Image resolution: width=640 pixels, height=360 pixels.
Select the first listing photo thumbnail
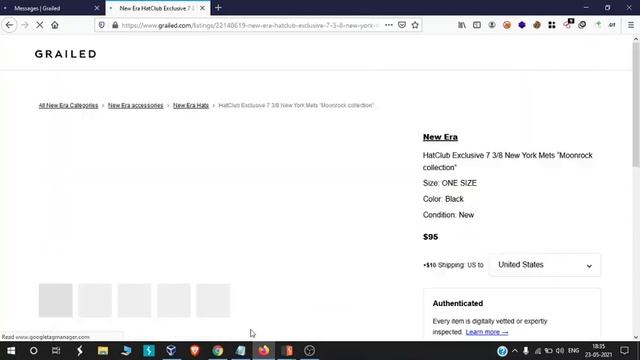[x=56, y=300]
